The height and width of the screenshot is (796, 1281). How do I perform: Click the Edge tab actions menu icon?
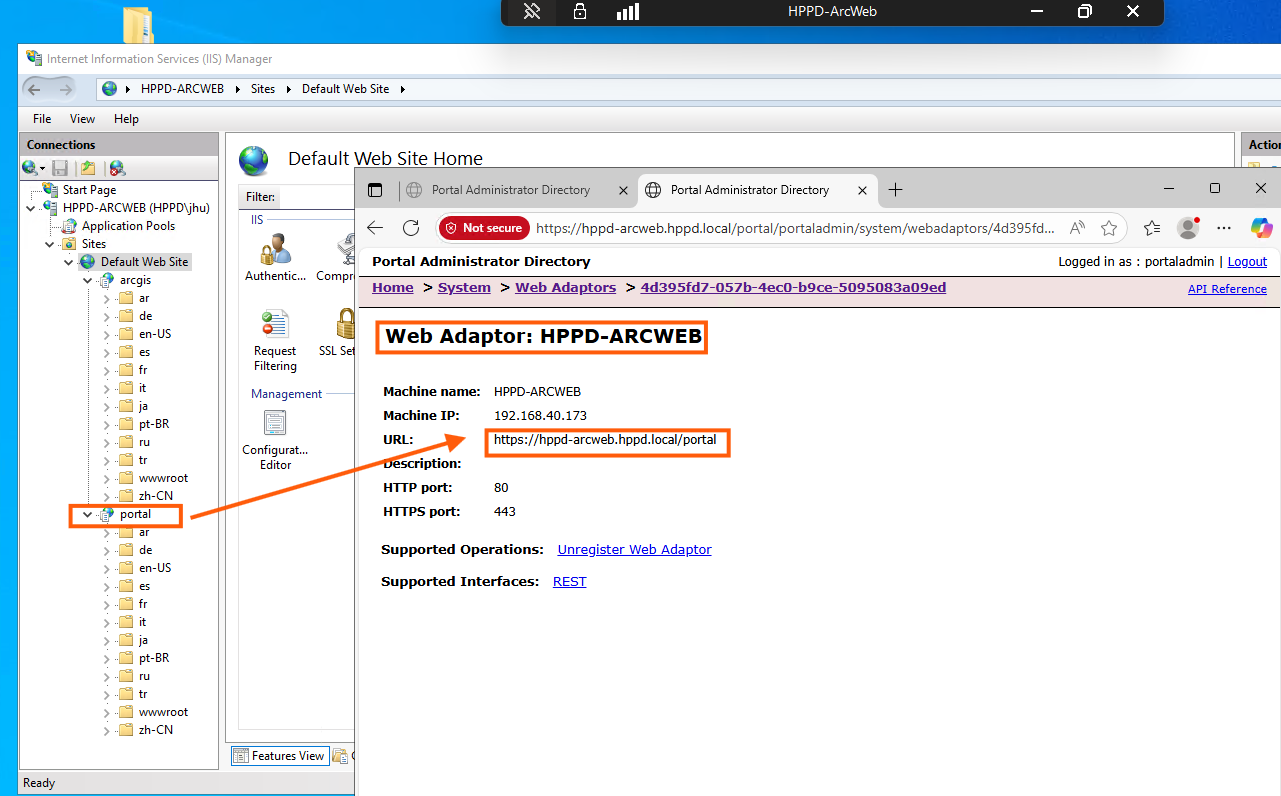376,190
